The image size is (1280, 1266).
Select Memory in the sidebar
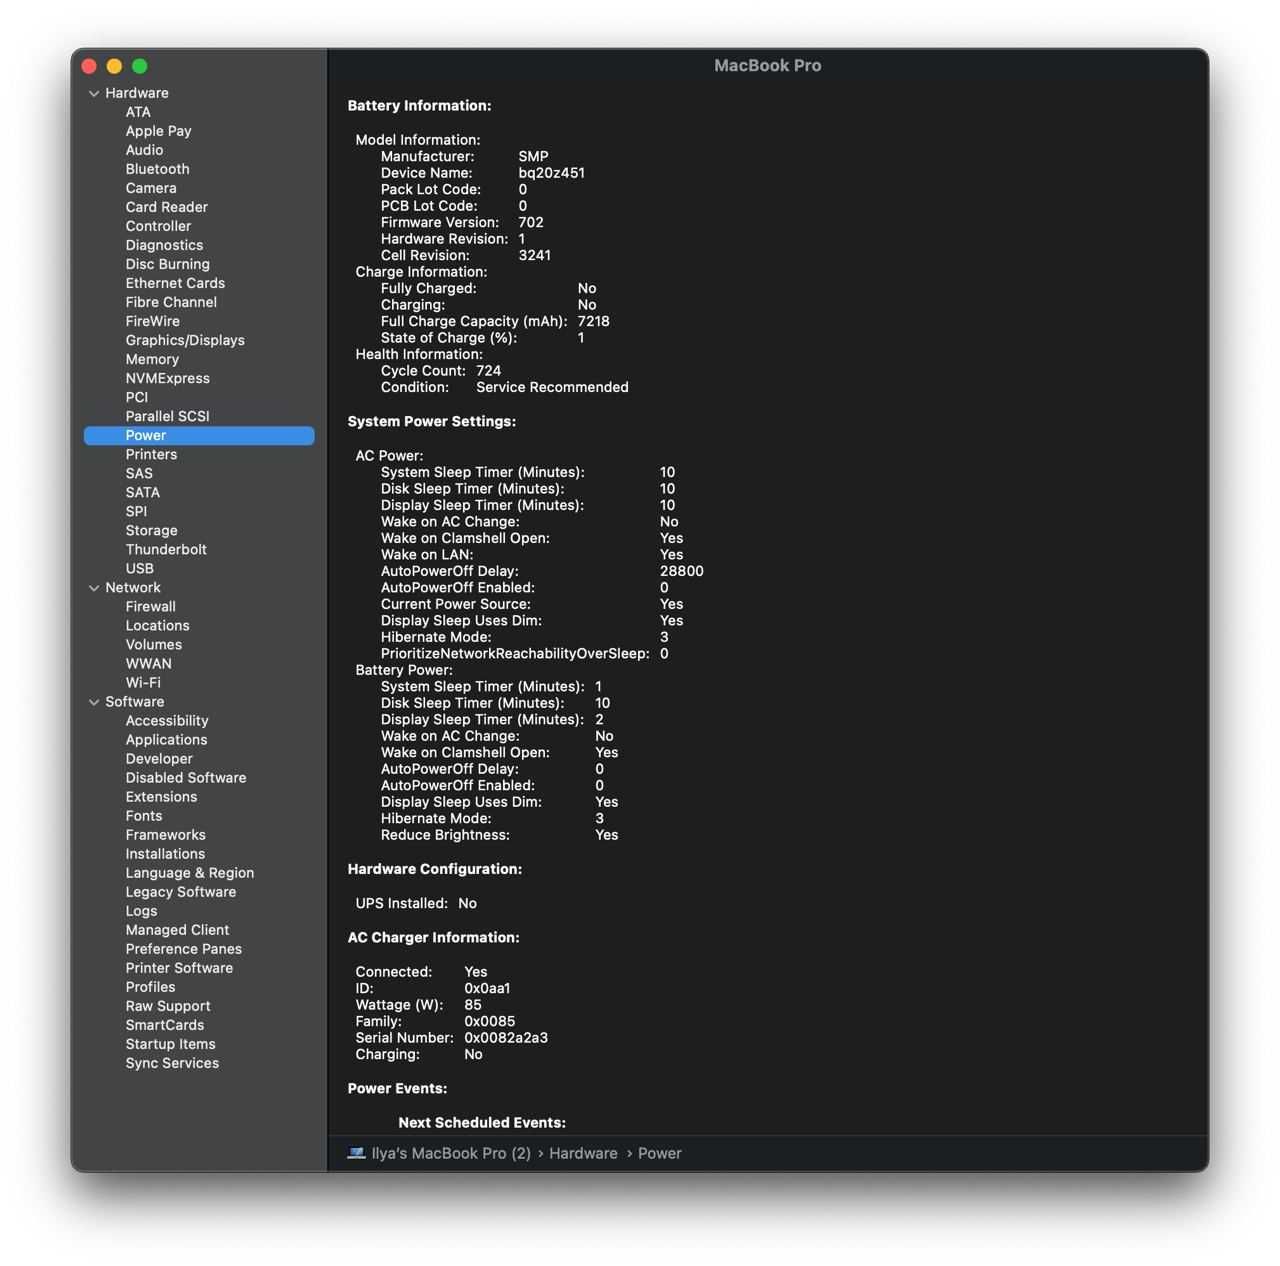[x=152, y=359]
